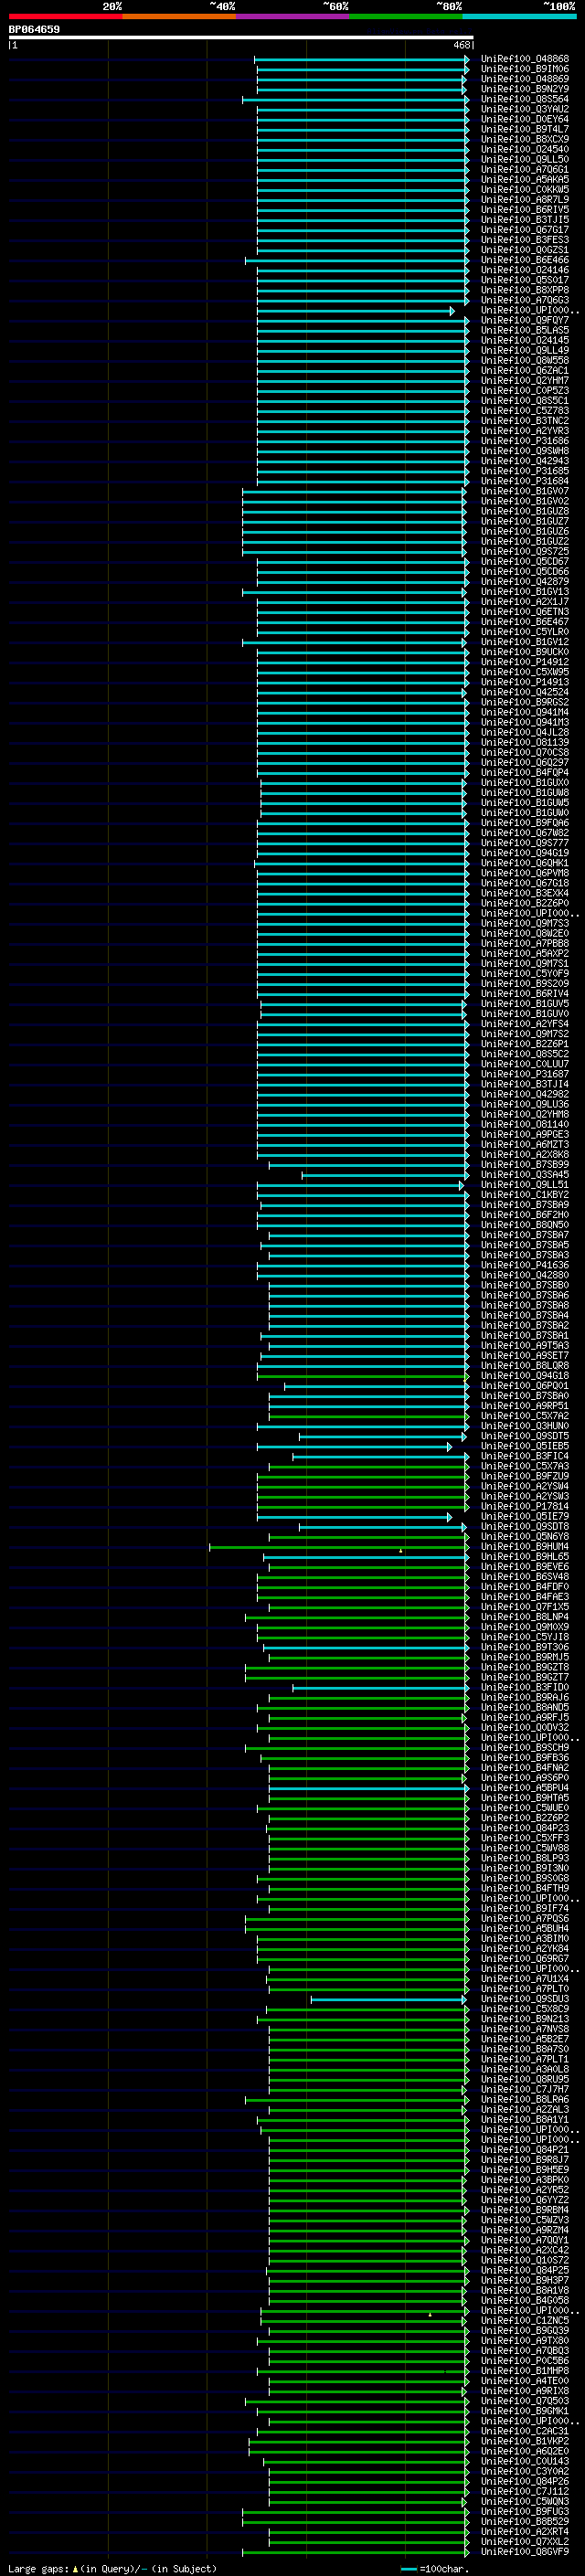Click hit UniRef100_Q42943

tap(525, 461)
